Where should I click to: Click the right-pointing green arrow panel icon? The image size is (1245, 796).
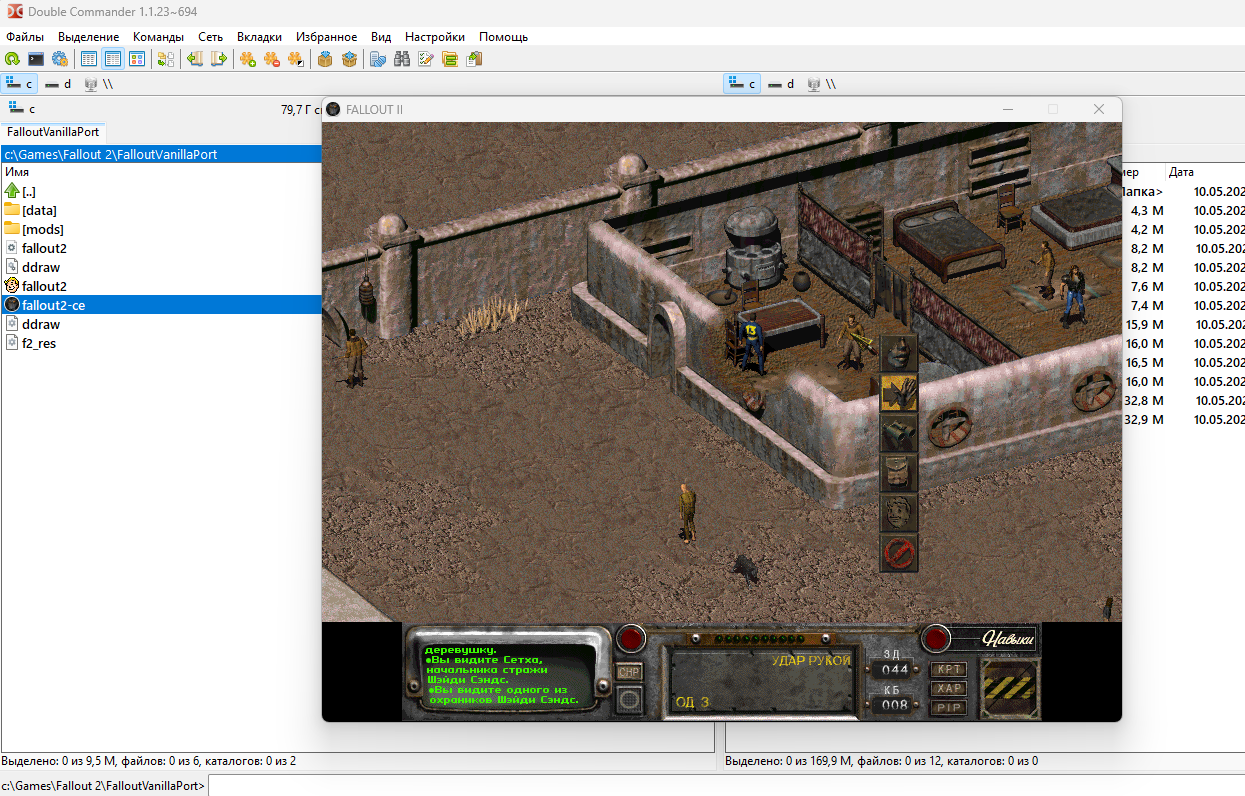point(219,59)
